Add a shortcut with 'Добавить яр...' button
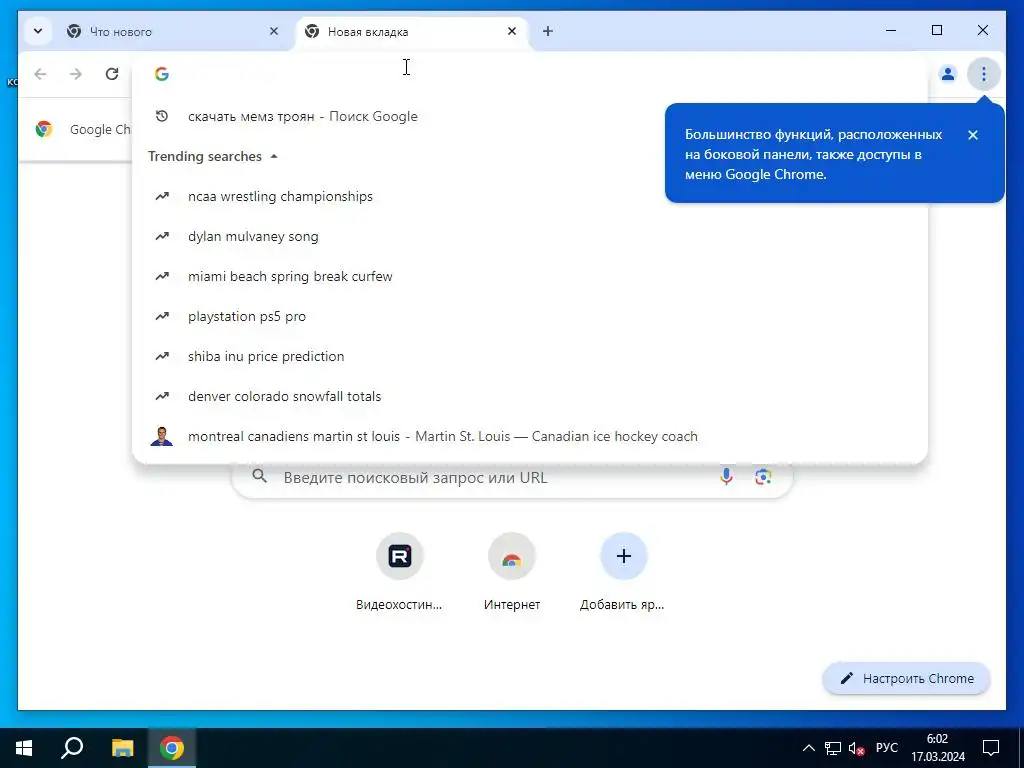The width and height of the screenshot is (1024, 768). [x=623, y=572]
